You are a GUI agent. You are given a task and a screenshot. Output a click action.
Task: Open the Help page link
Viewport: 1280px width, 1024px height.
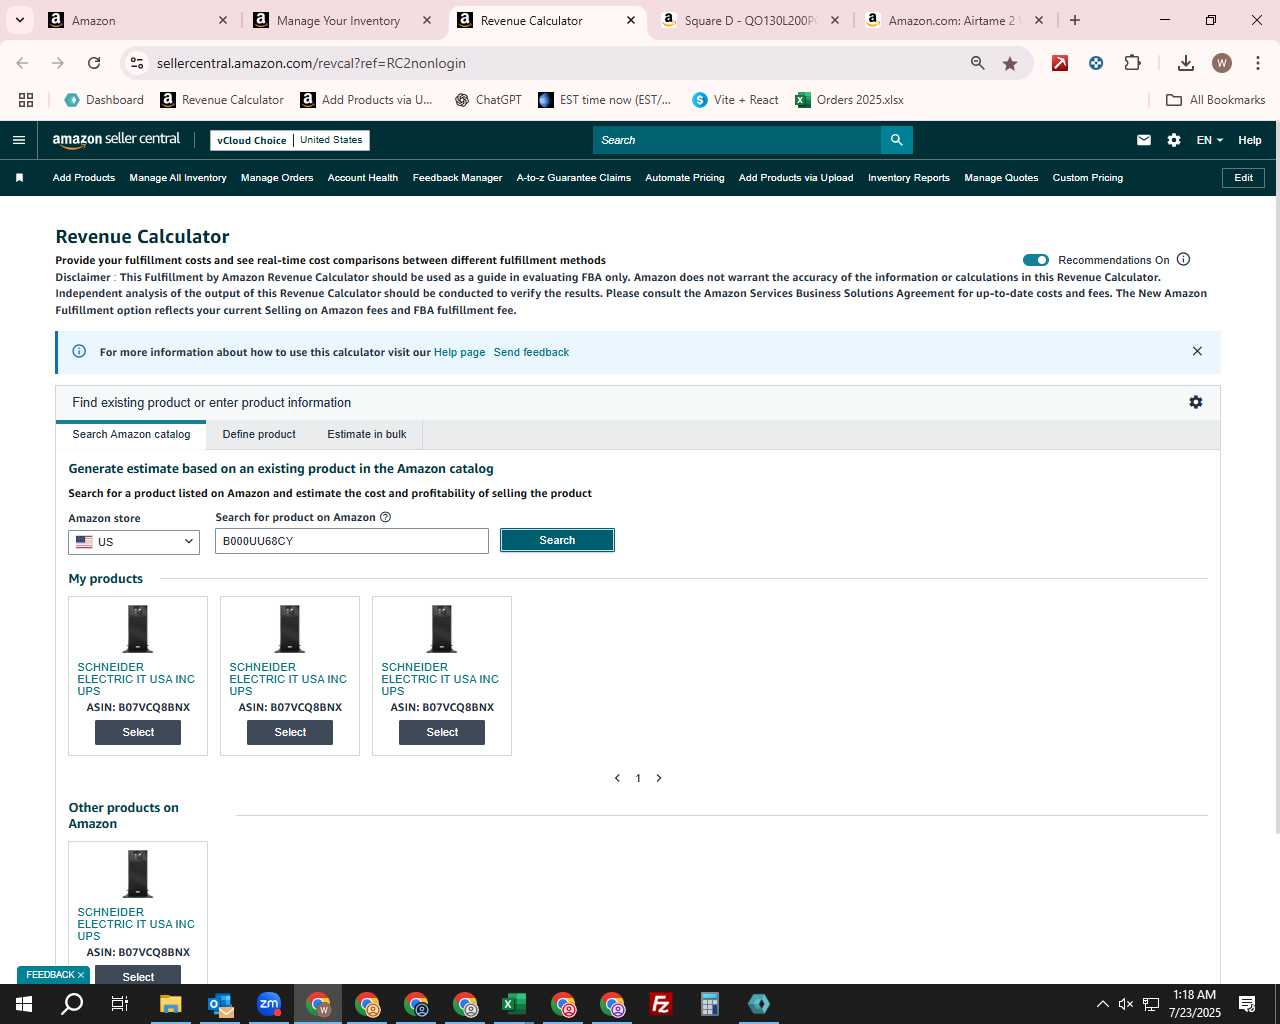[x=459, y=352]
